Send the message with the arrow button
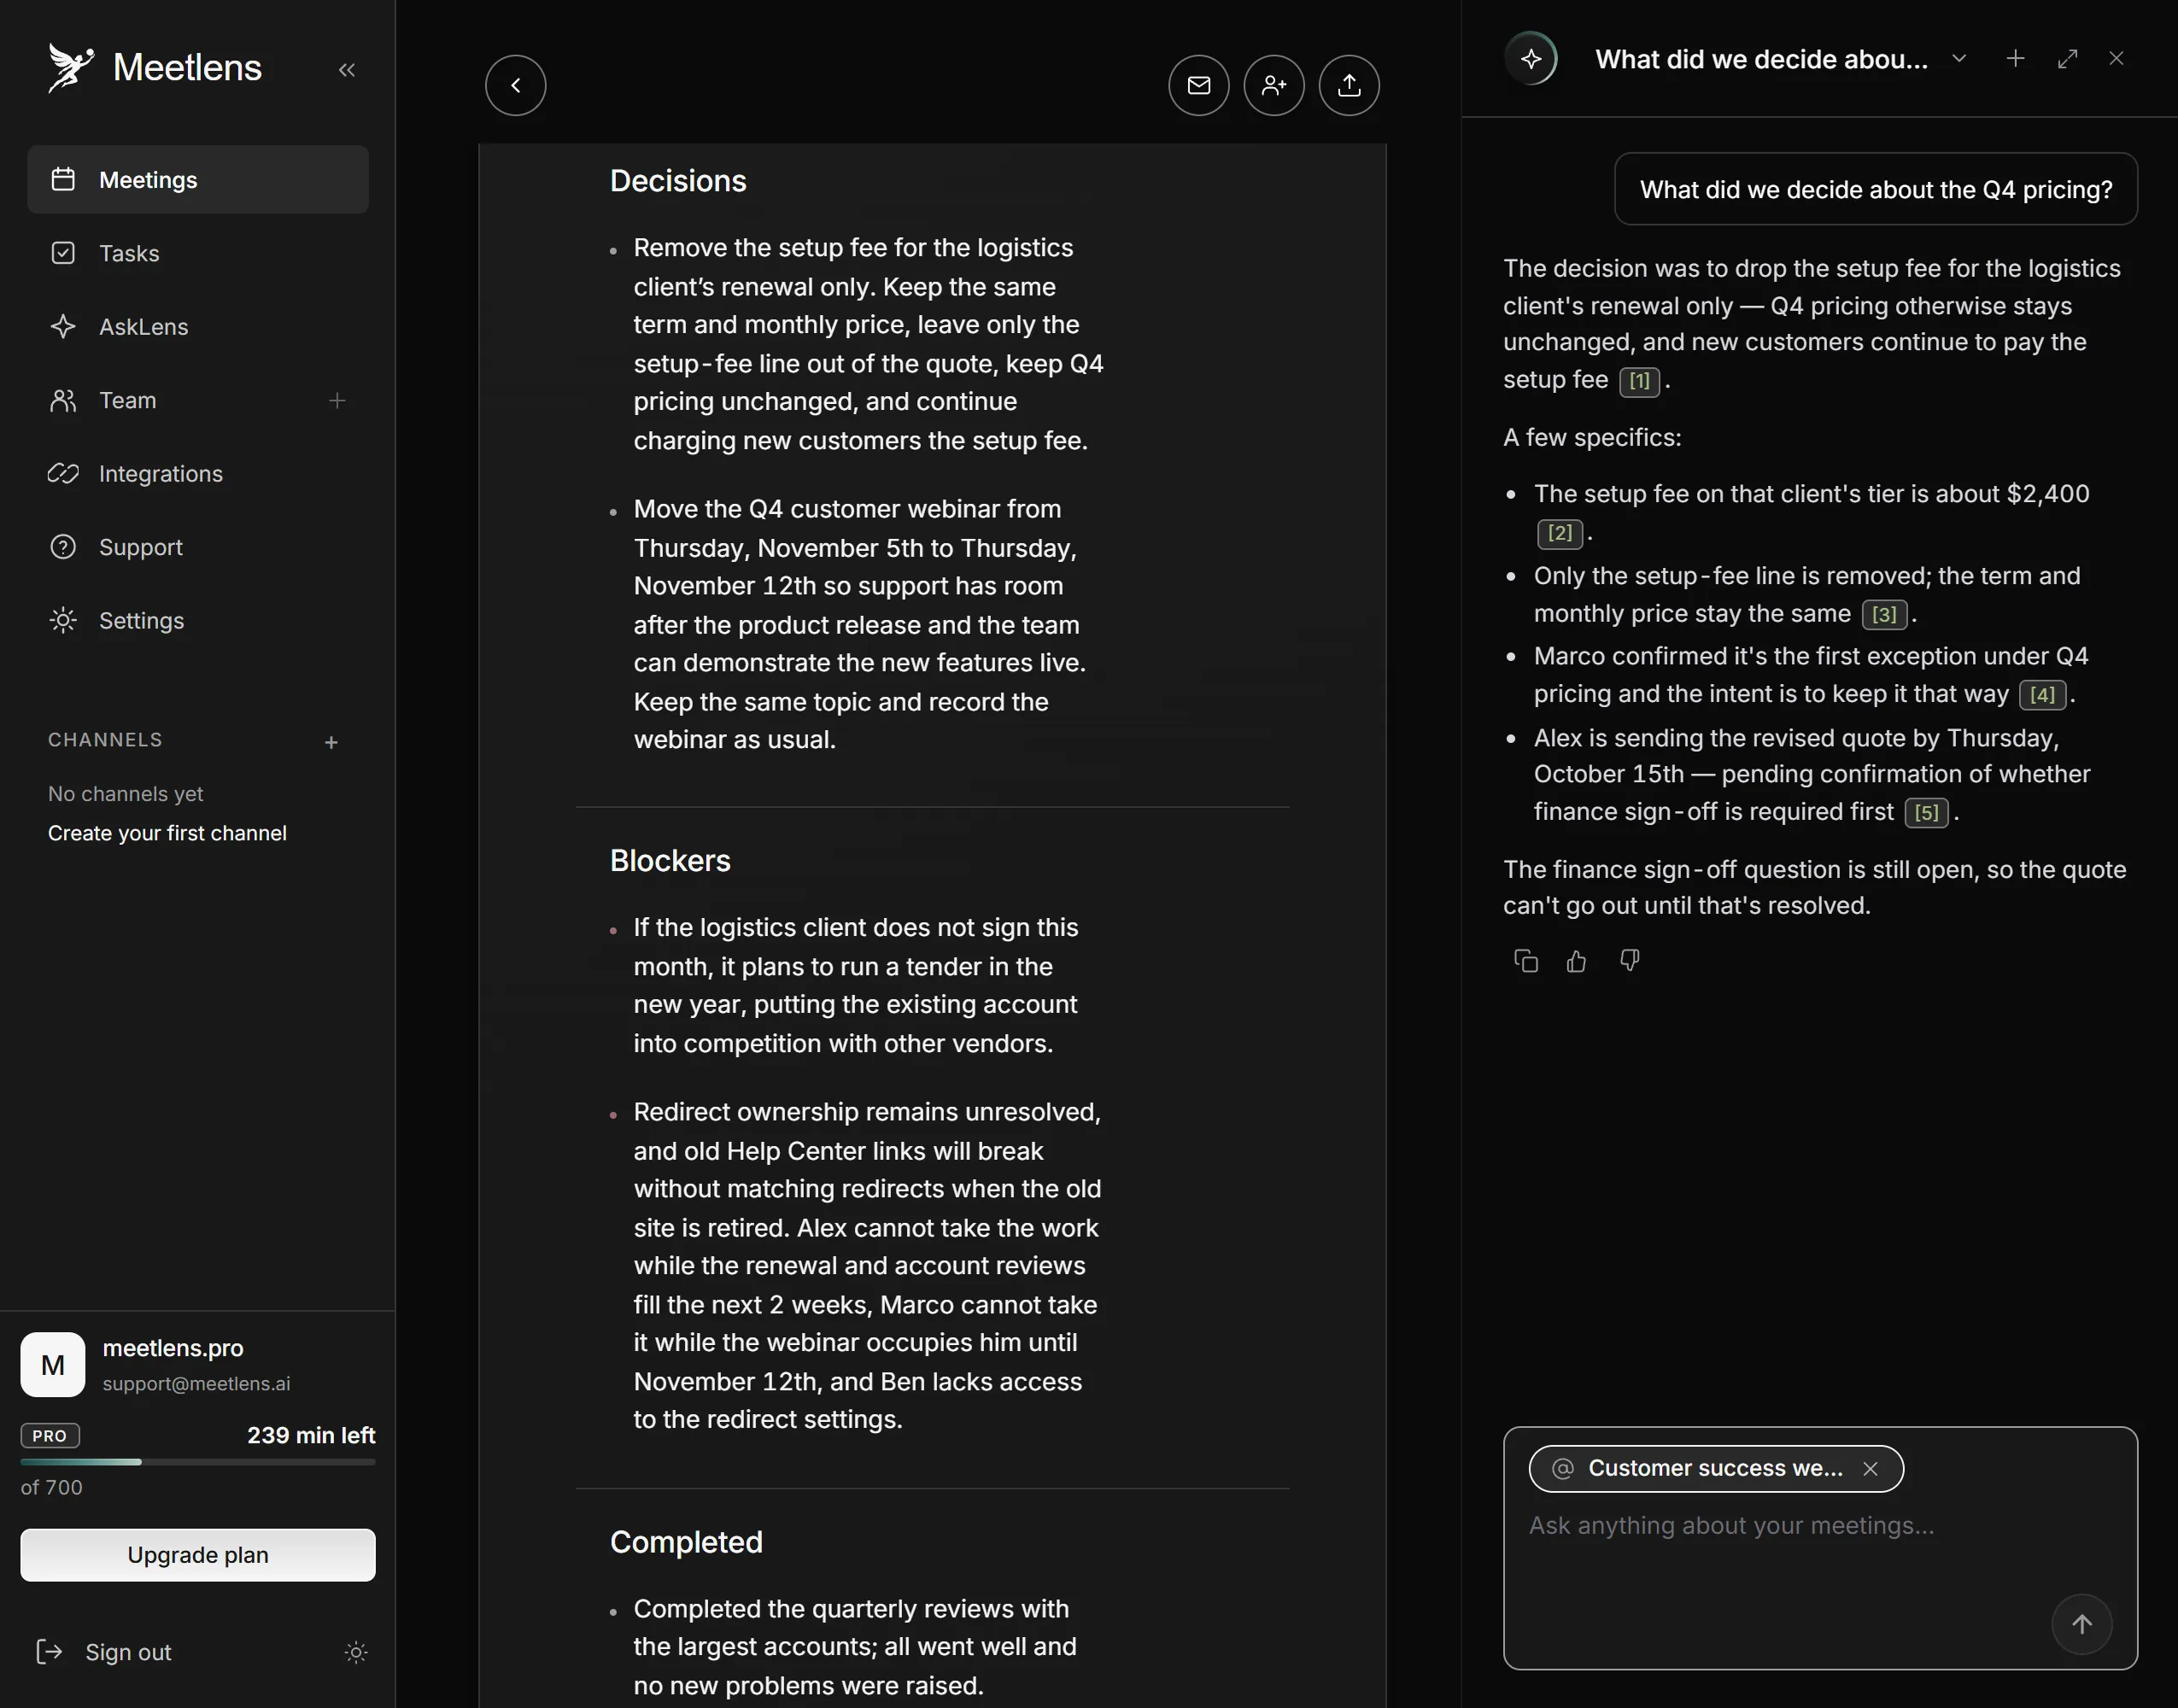Screen dimensions: 2178x1708 click(2082, 1624)
